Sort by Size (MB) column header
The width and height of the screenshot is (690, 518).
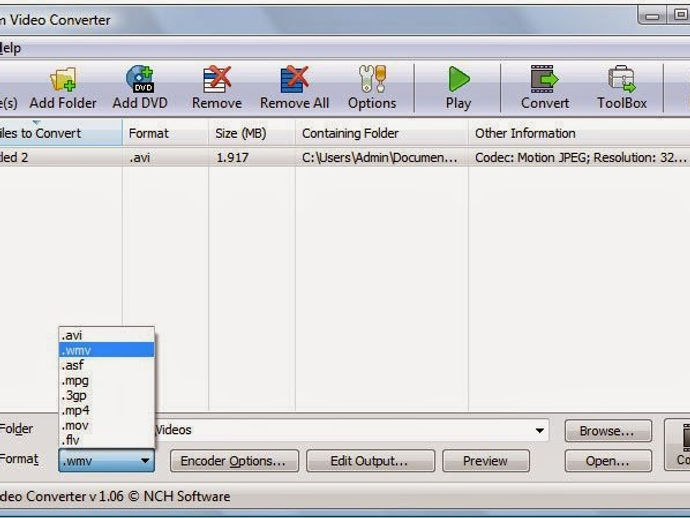tap(252, 133)
